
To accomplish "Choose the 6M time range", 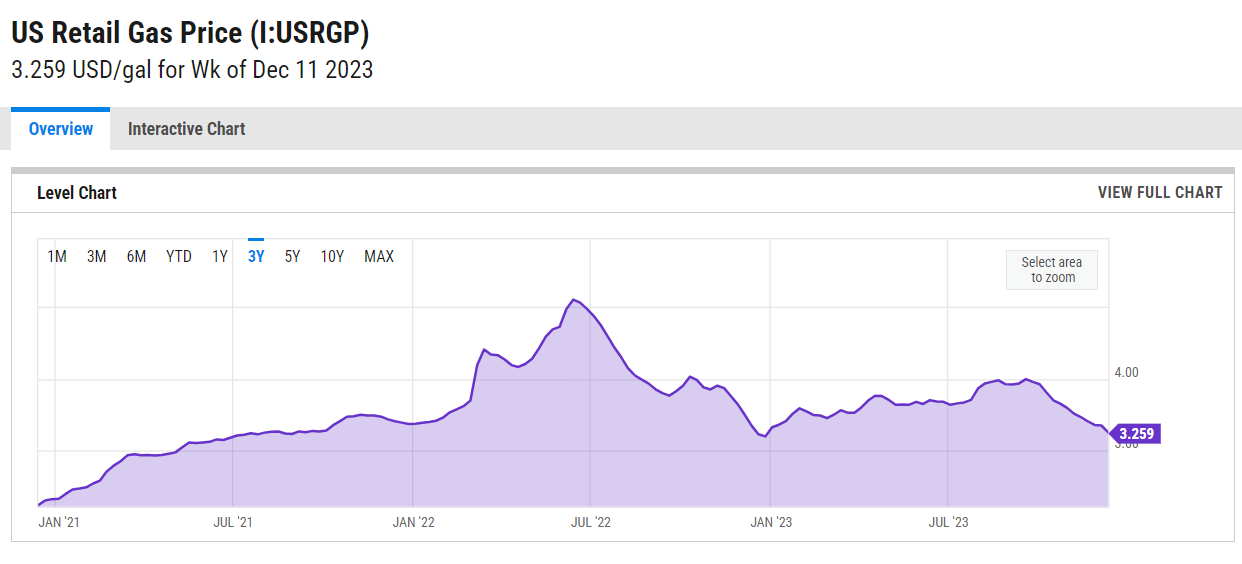I will (x=136, y=257).
